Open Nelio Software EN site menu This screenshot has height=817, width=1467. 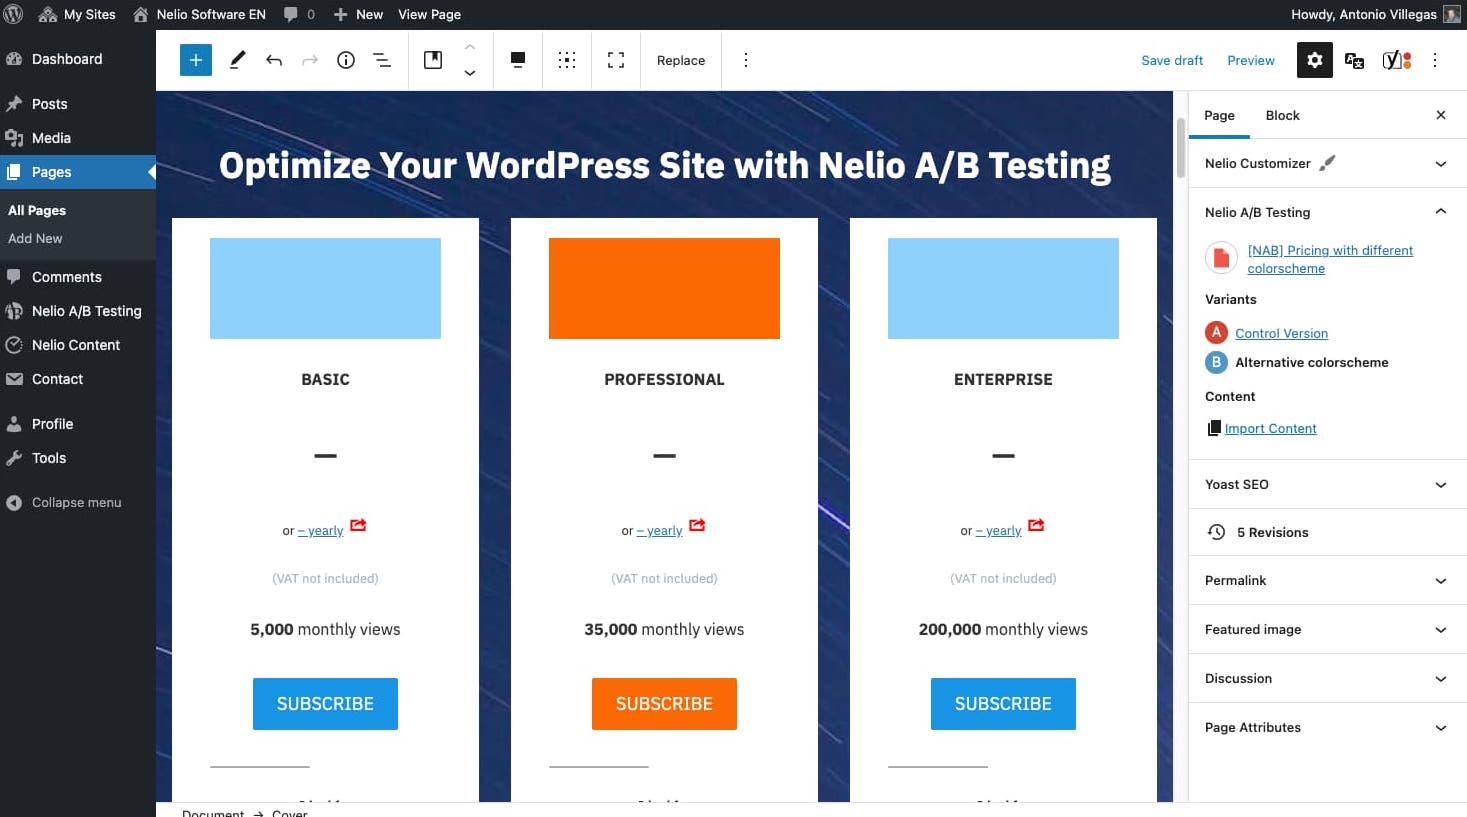(x=199, y=14)
